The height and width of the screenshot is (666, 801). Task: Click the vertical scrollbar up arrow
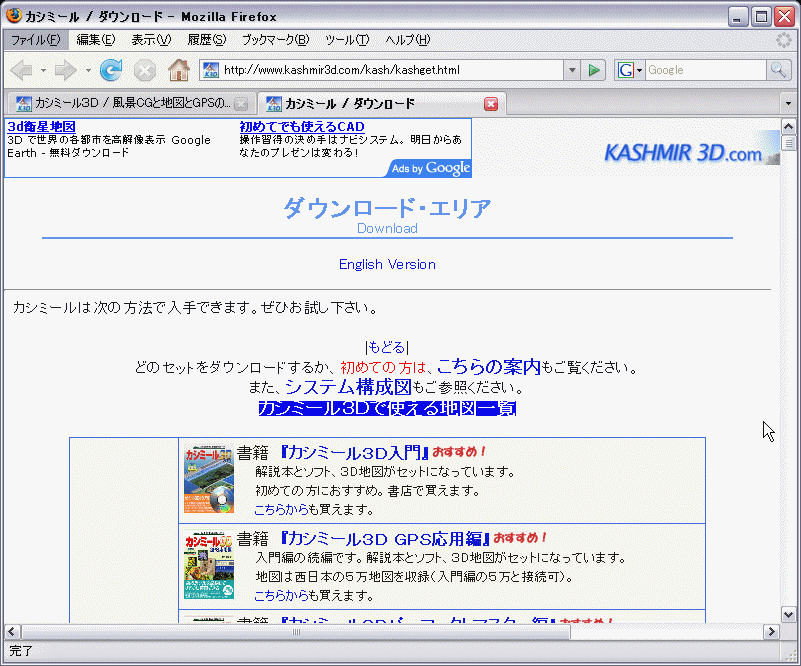[x=788, y=126]
